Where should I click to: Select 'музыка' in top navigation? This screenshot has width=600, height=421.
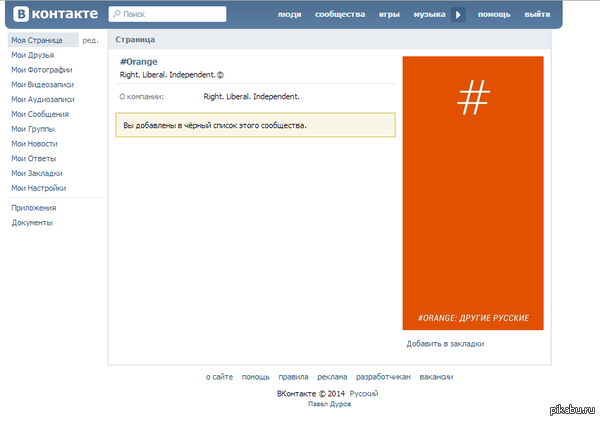click(429, 15)
